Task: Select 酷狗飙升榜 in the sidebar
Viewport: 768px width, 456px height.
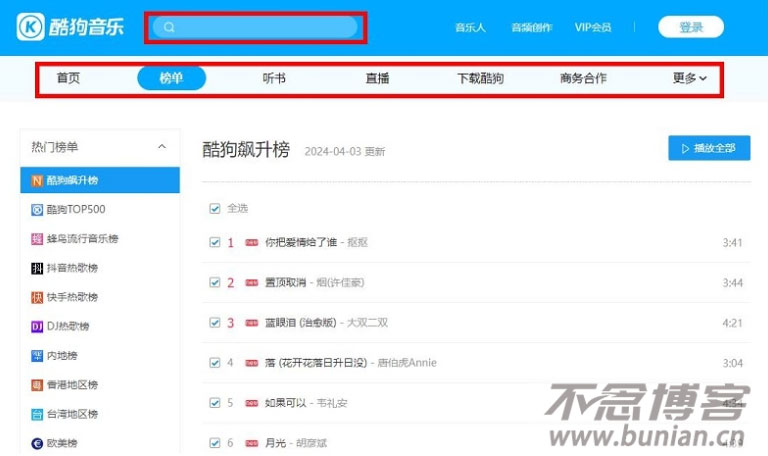Action: point(100,180)
